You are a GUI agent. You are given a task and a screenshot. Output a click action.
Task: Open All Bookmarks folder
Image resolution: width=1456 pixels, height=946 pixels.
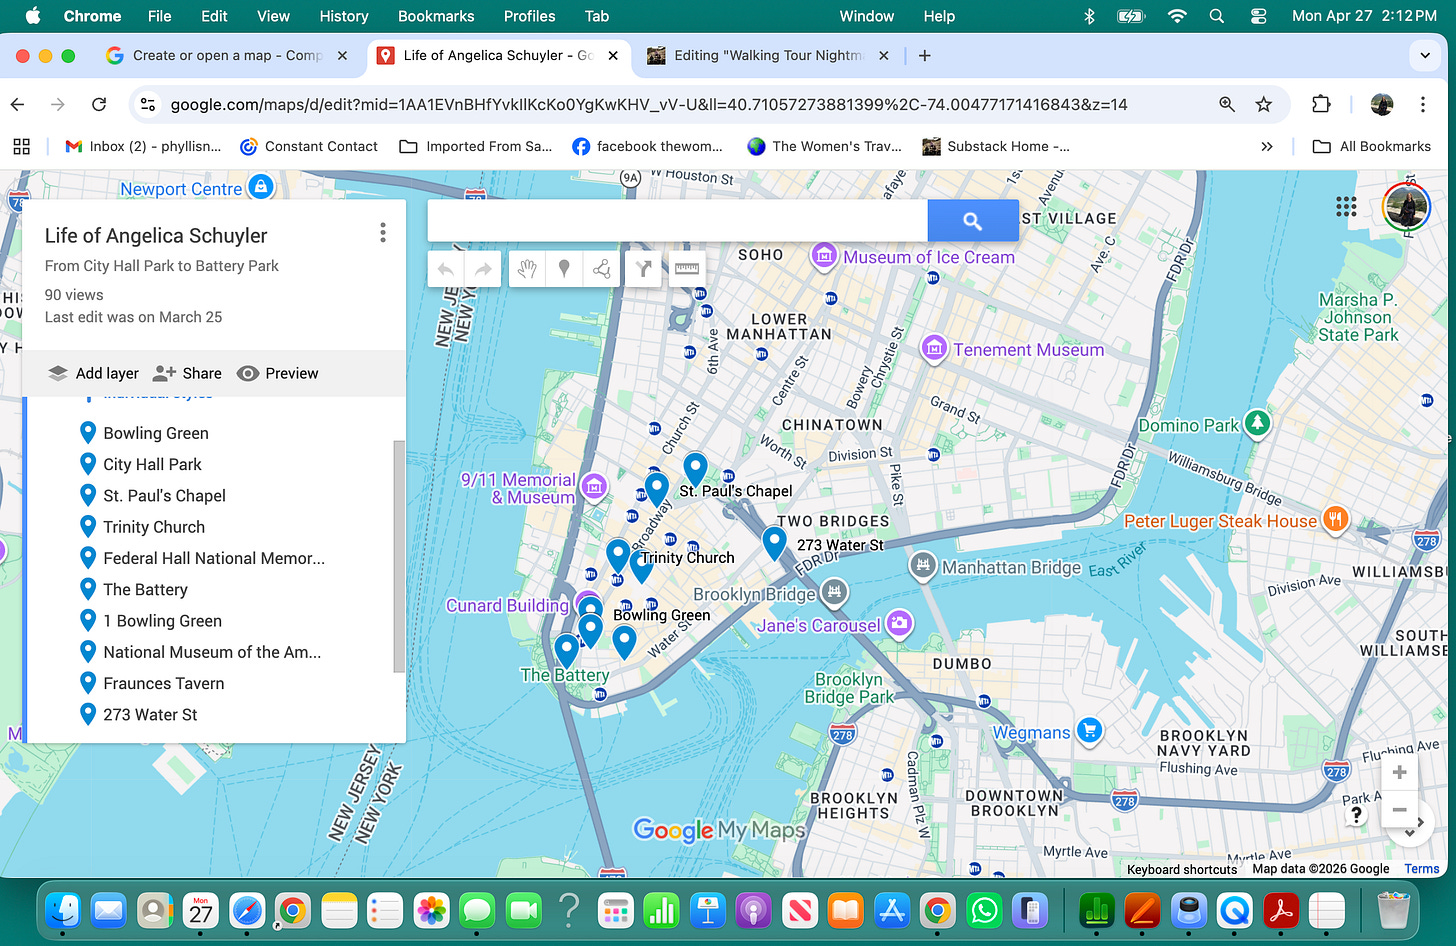pos(1372,146)
